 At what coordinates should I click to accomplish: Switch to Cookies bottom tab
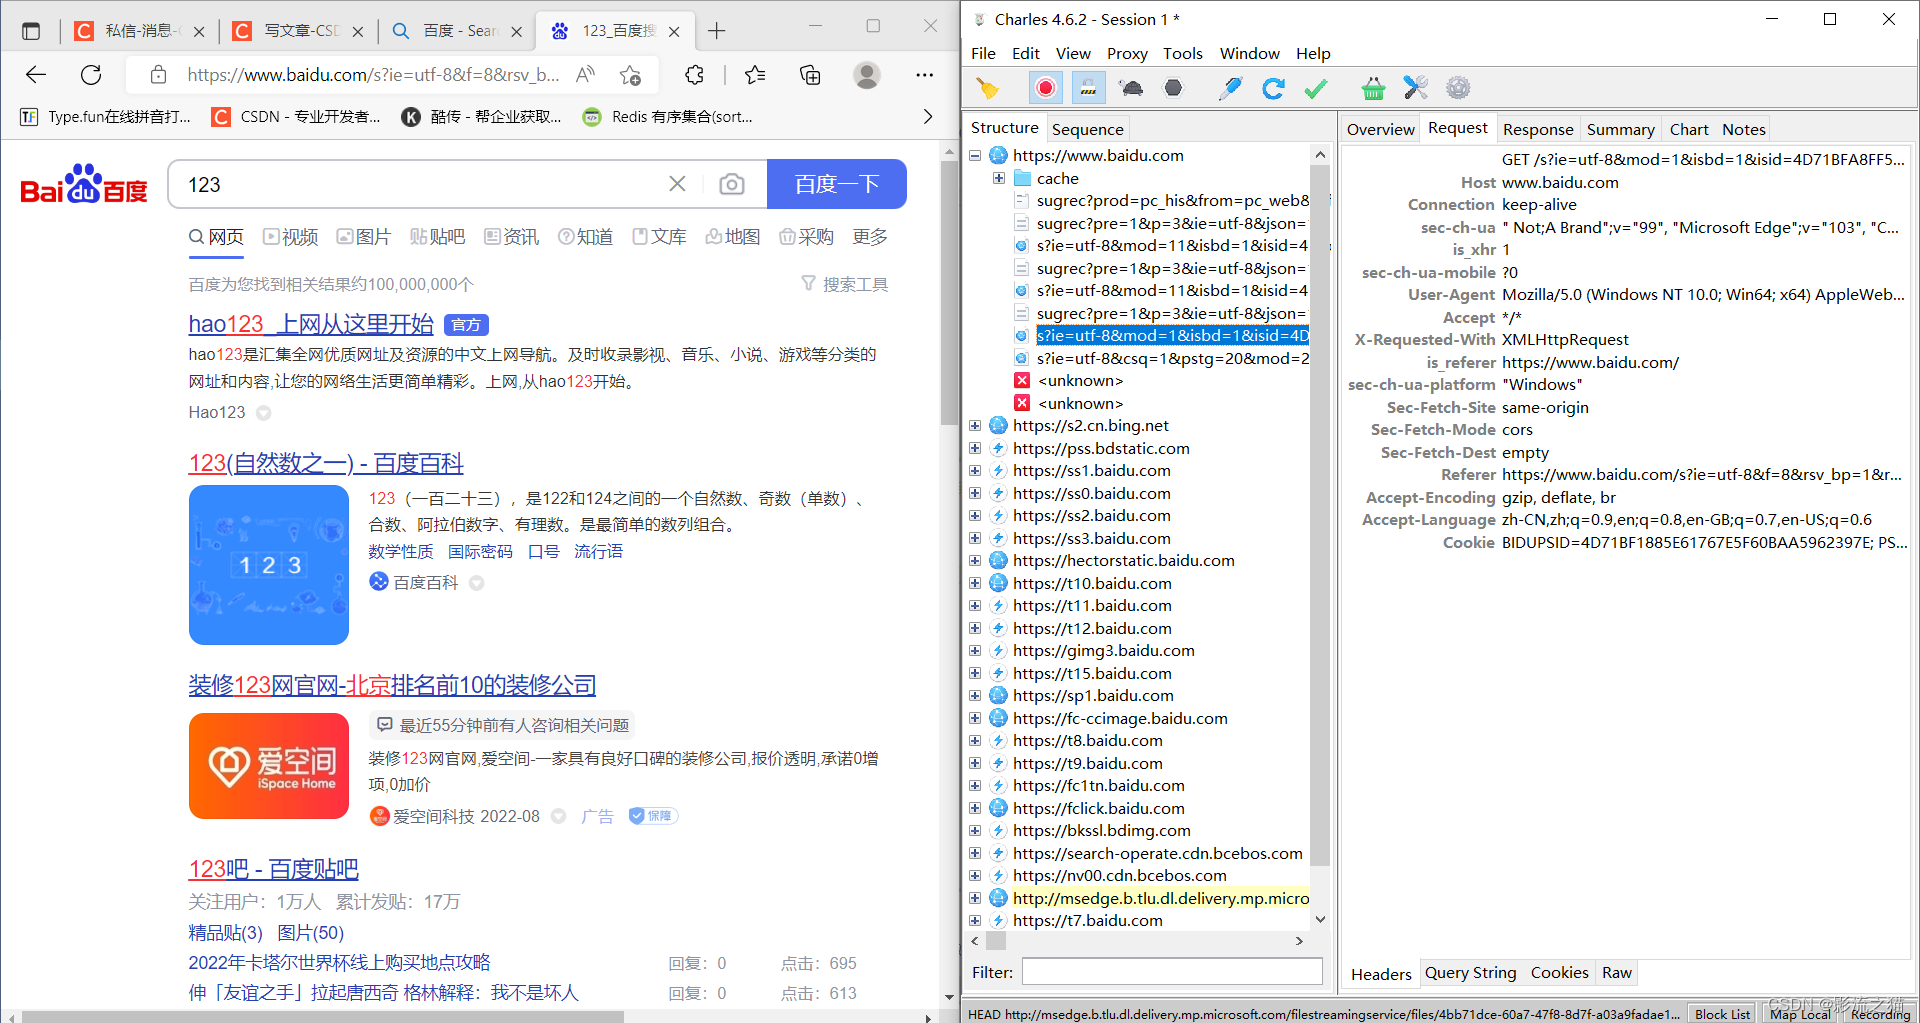(1559, 973)
